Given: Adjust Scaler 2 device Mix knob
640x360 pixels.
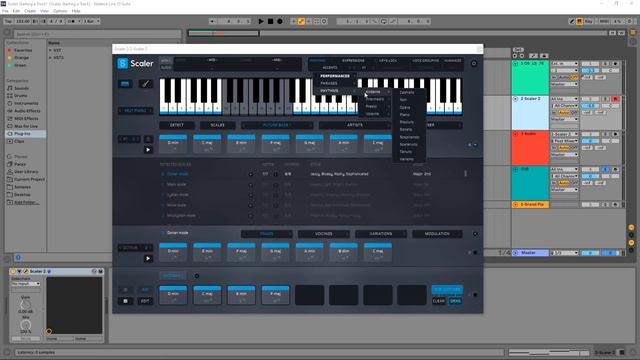Looking at the screenshot, I should coord(25,325).
